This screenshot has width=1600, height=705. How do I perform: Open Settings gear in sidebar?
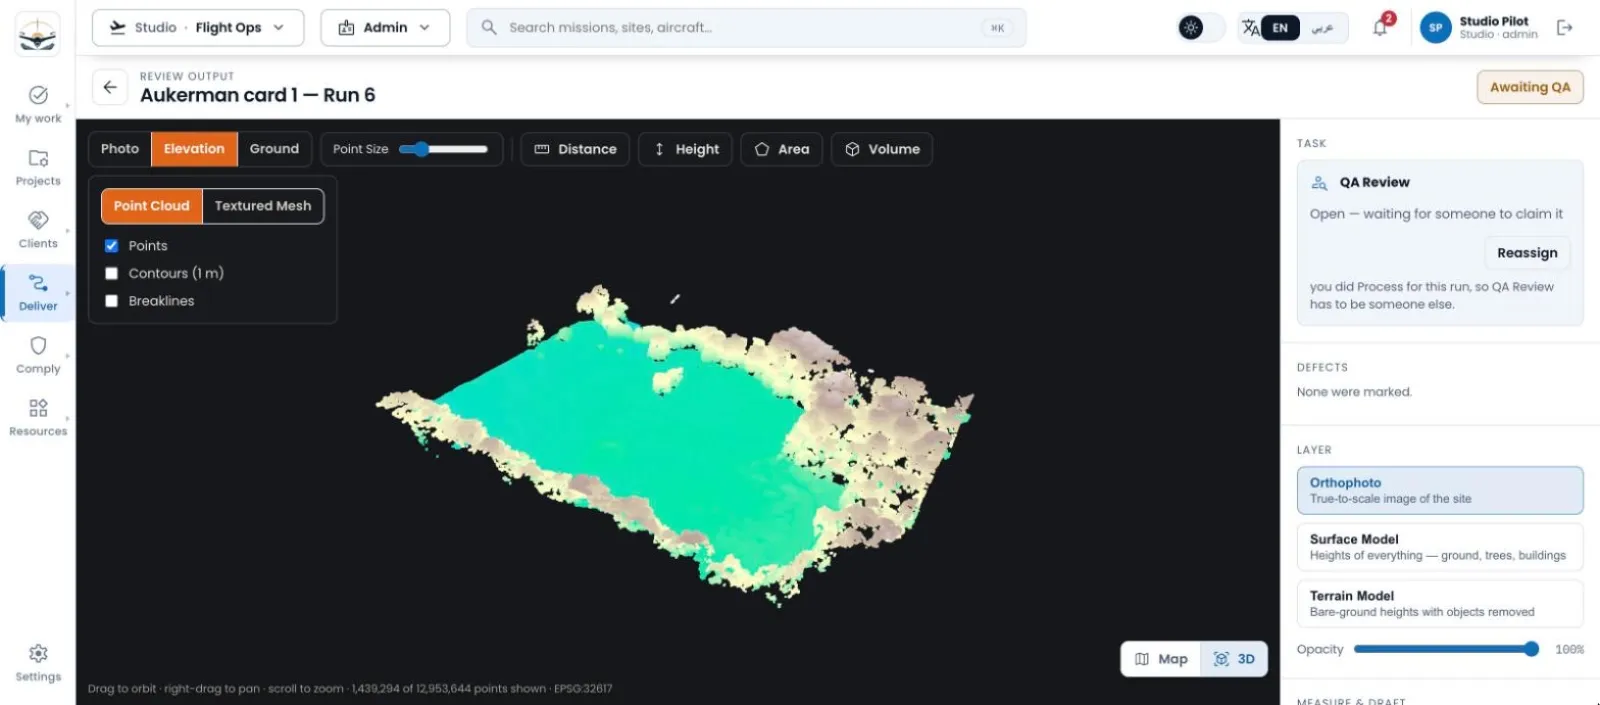[x=38, y=663]
